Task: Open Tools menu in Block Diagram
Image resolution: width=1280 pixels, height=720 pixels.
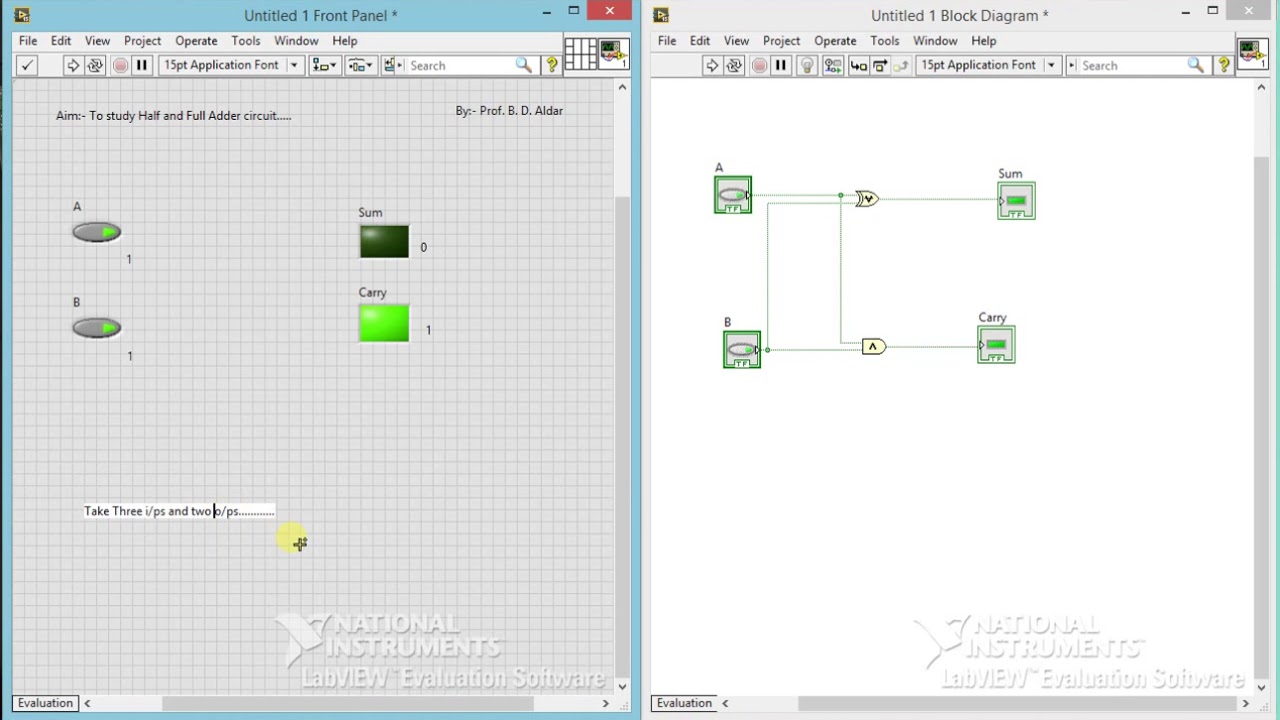Action: coord(885,41)
